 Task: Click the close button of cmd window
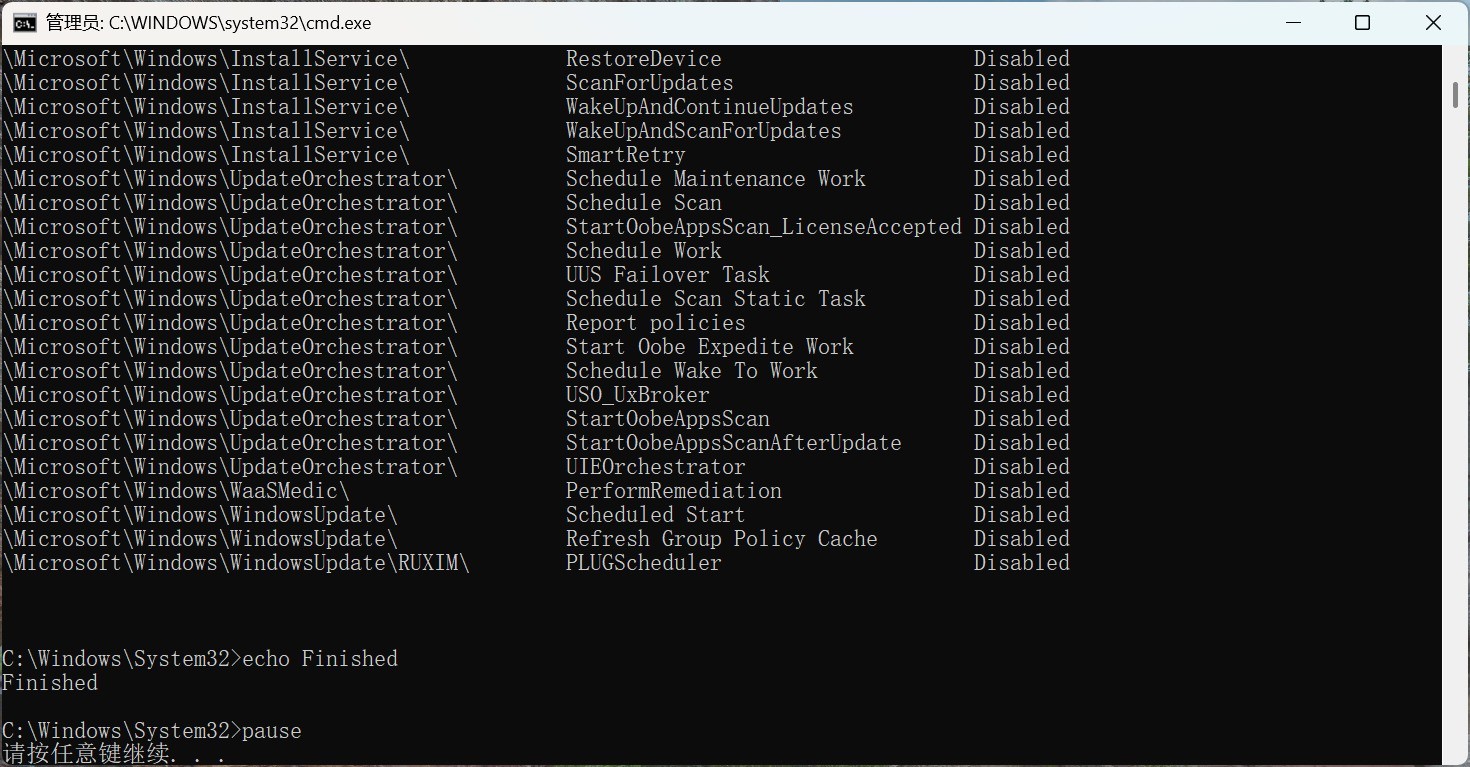[1432, 22]
